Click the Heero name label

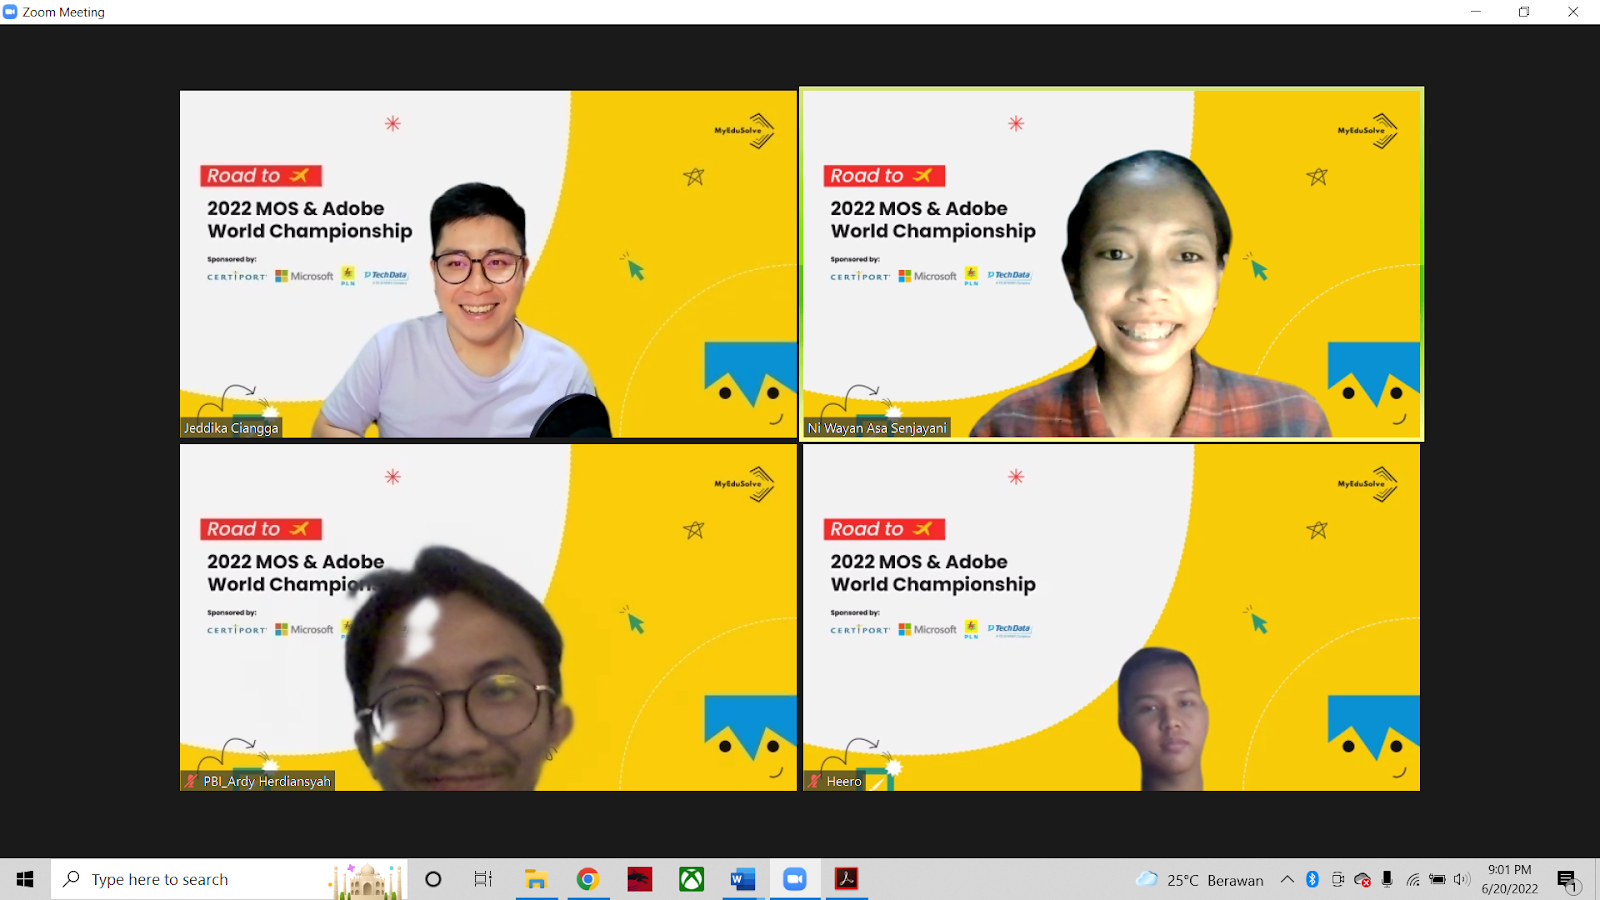(x=844, y=781)
